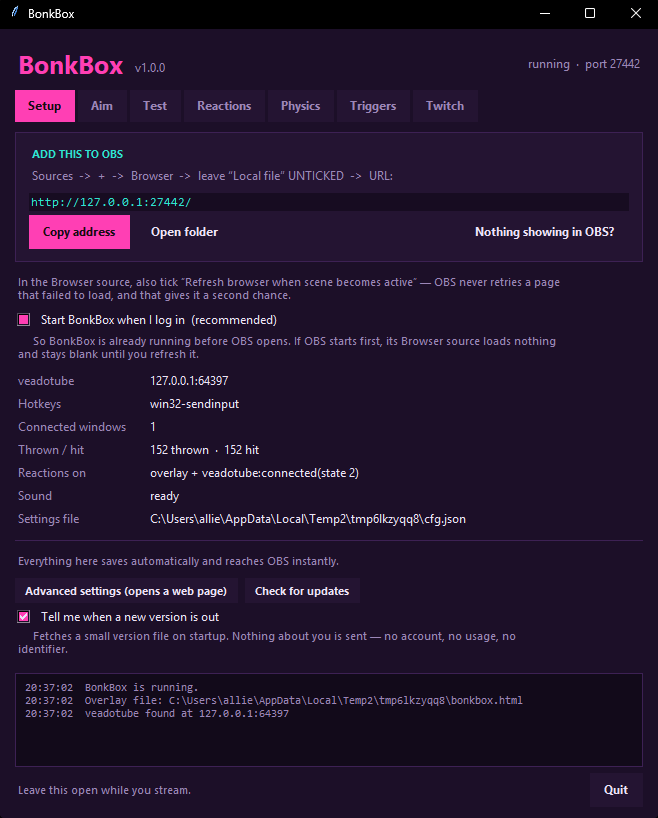This screenshot has height=818, width=658.
Task: Open the 'Nothing showing in OBS?' help
Action: pos(544,232)
